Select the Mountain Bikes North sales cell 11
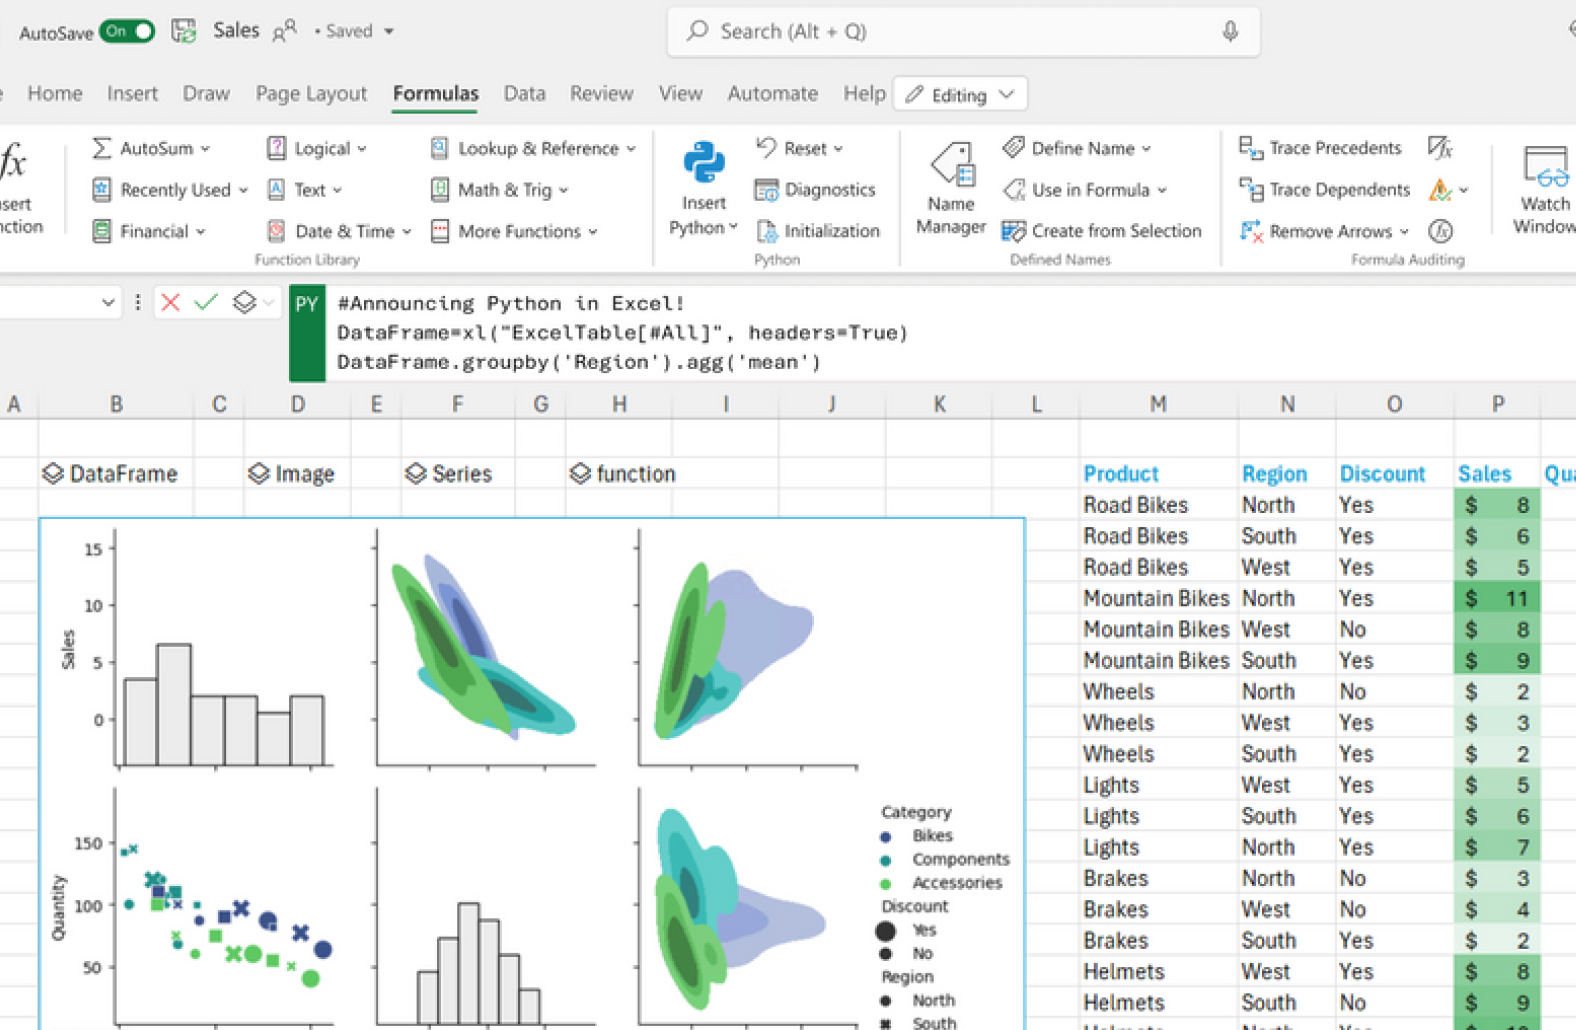 click(x=1497, y=598)
